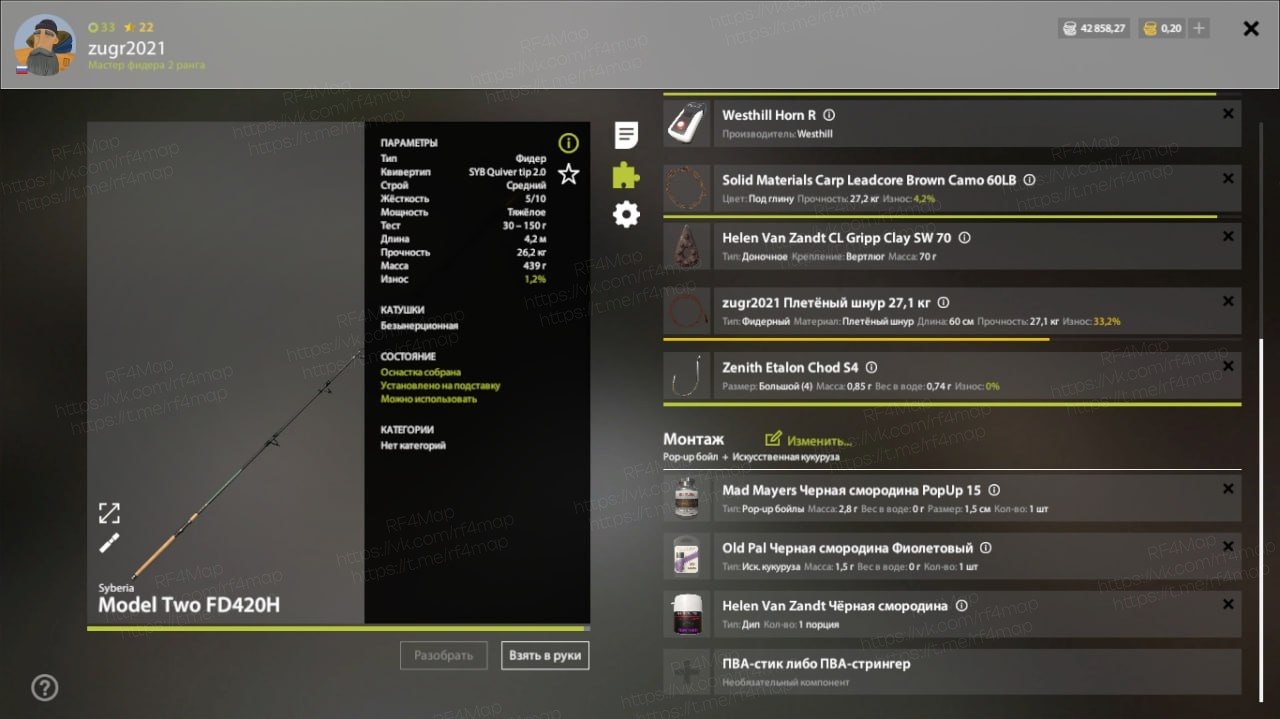Click Изменить to edit the rig
Image resolution: width=1280 pixels, height=719 pixels.
point(809,440)
